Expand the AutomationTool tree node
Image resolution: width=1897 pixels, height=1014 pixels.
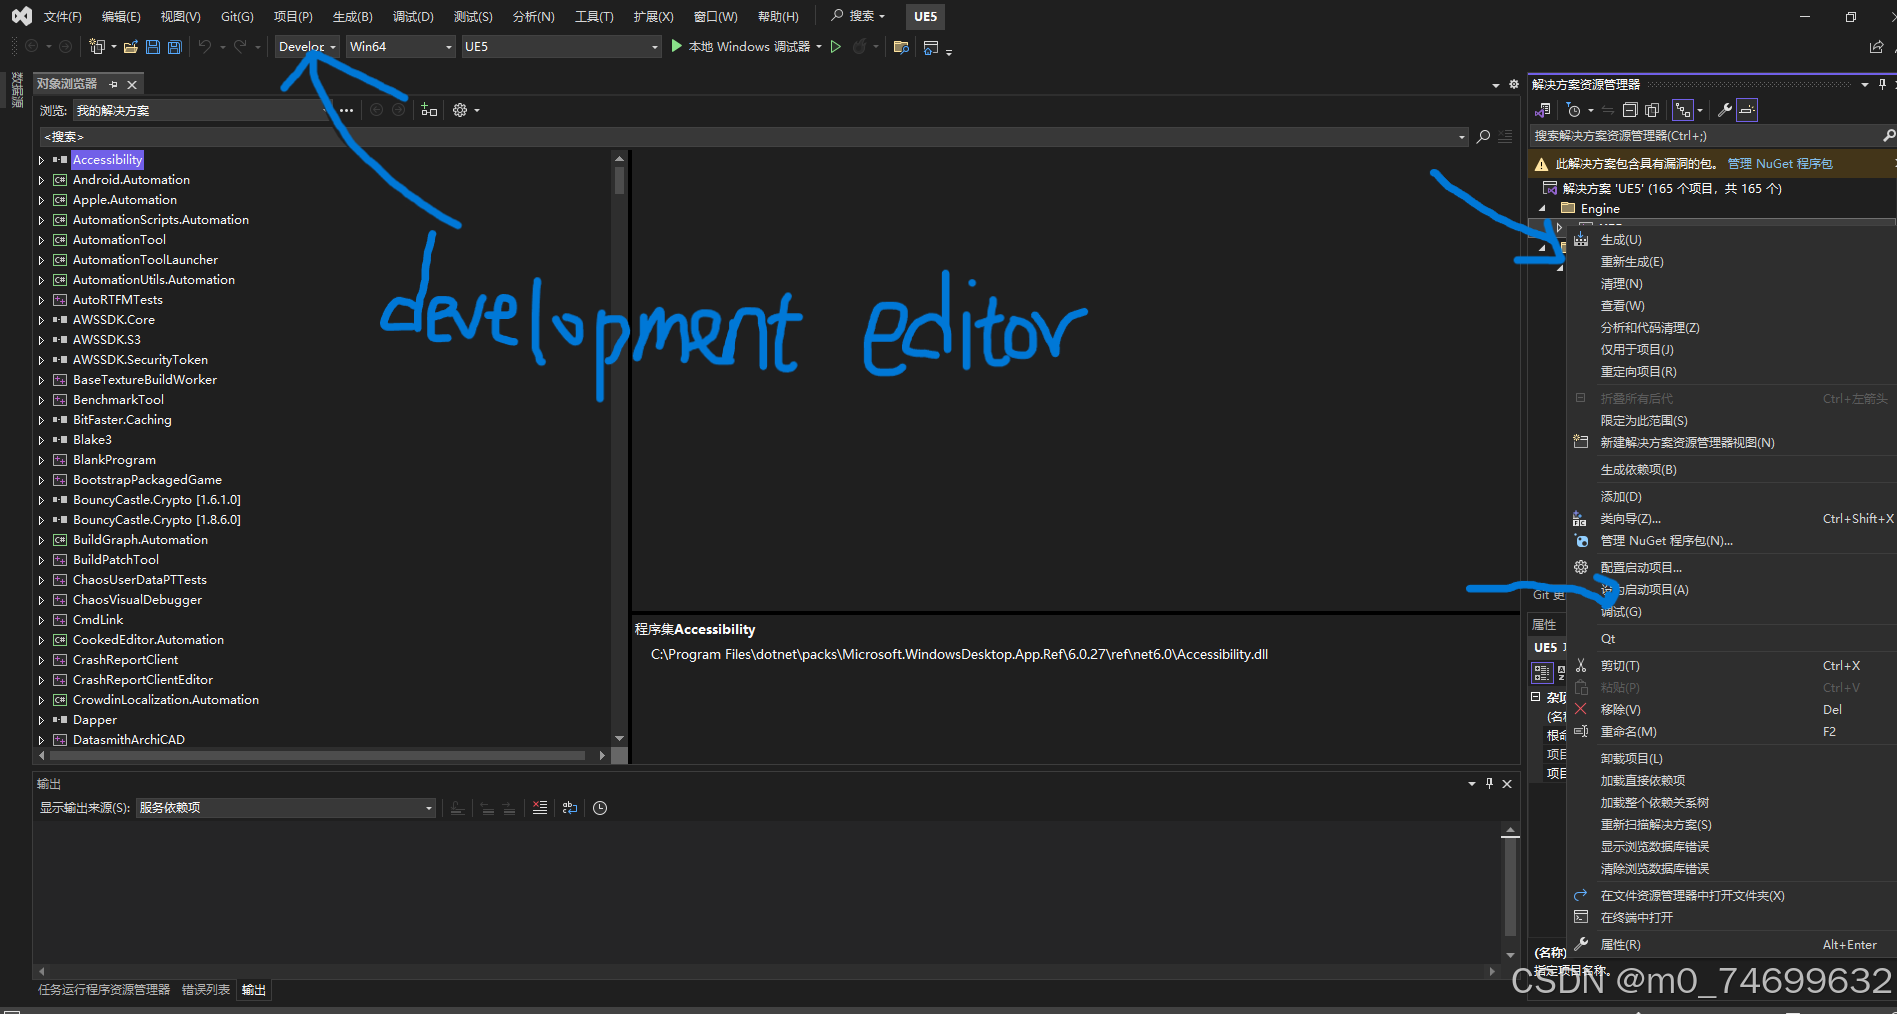pos(41,240)
